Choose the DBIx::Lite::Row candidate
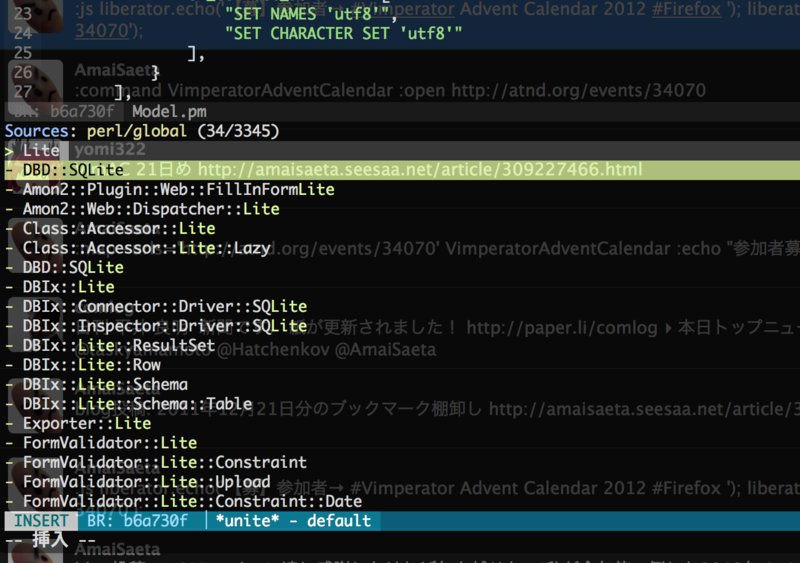This screenshot has width=800, height=563. 92,365
